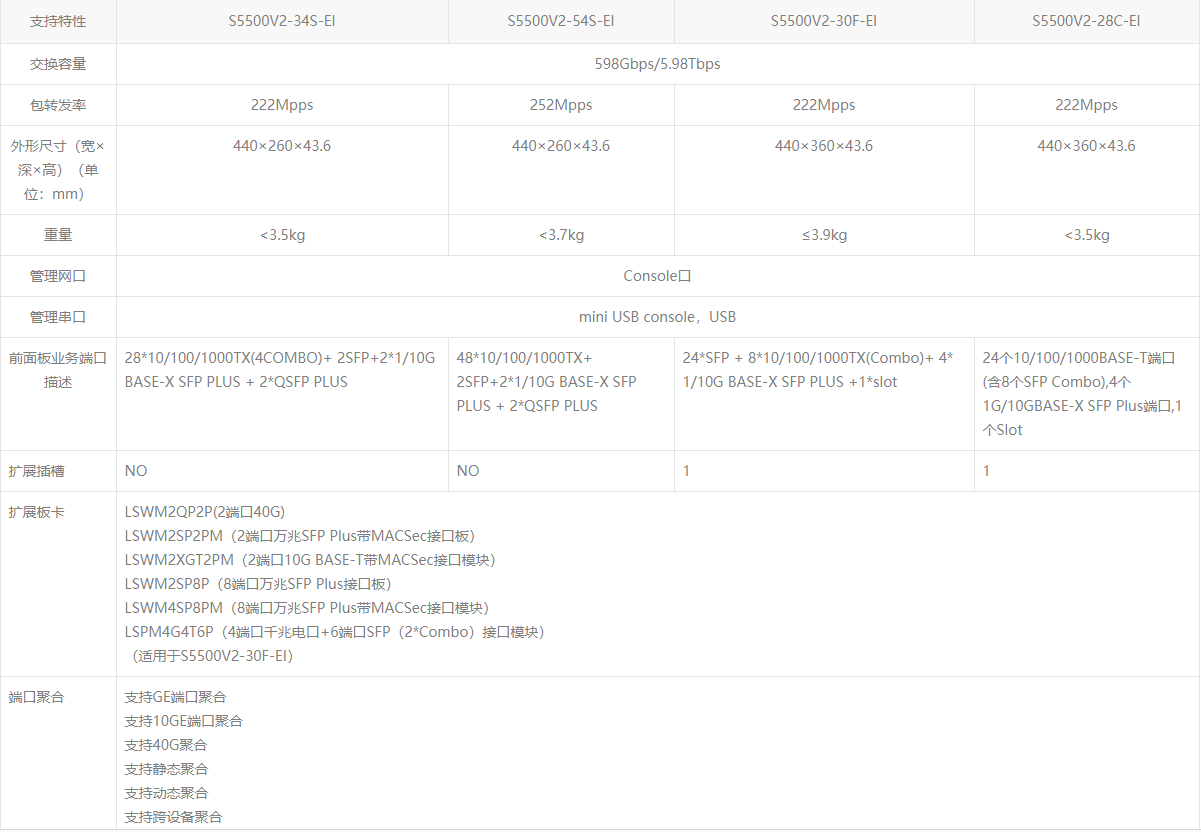1201x832 pixels.
Task: Select the 支持40G聚合 line
Action: [x=166, y=745]
